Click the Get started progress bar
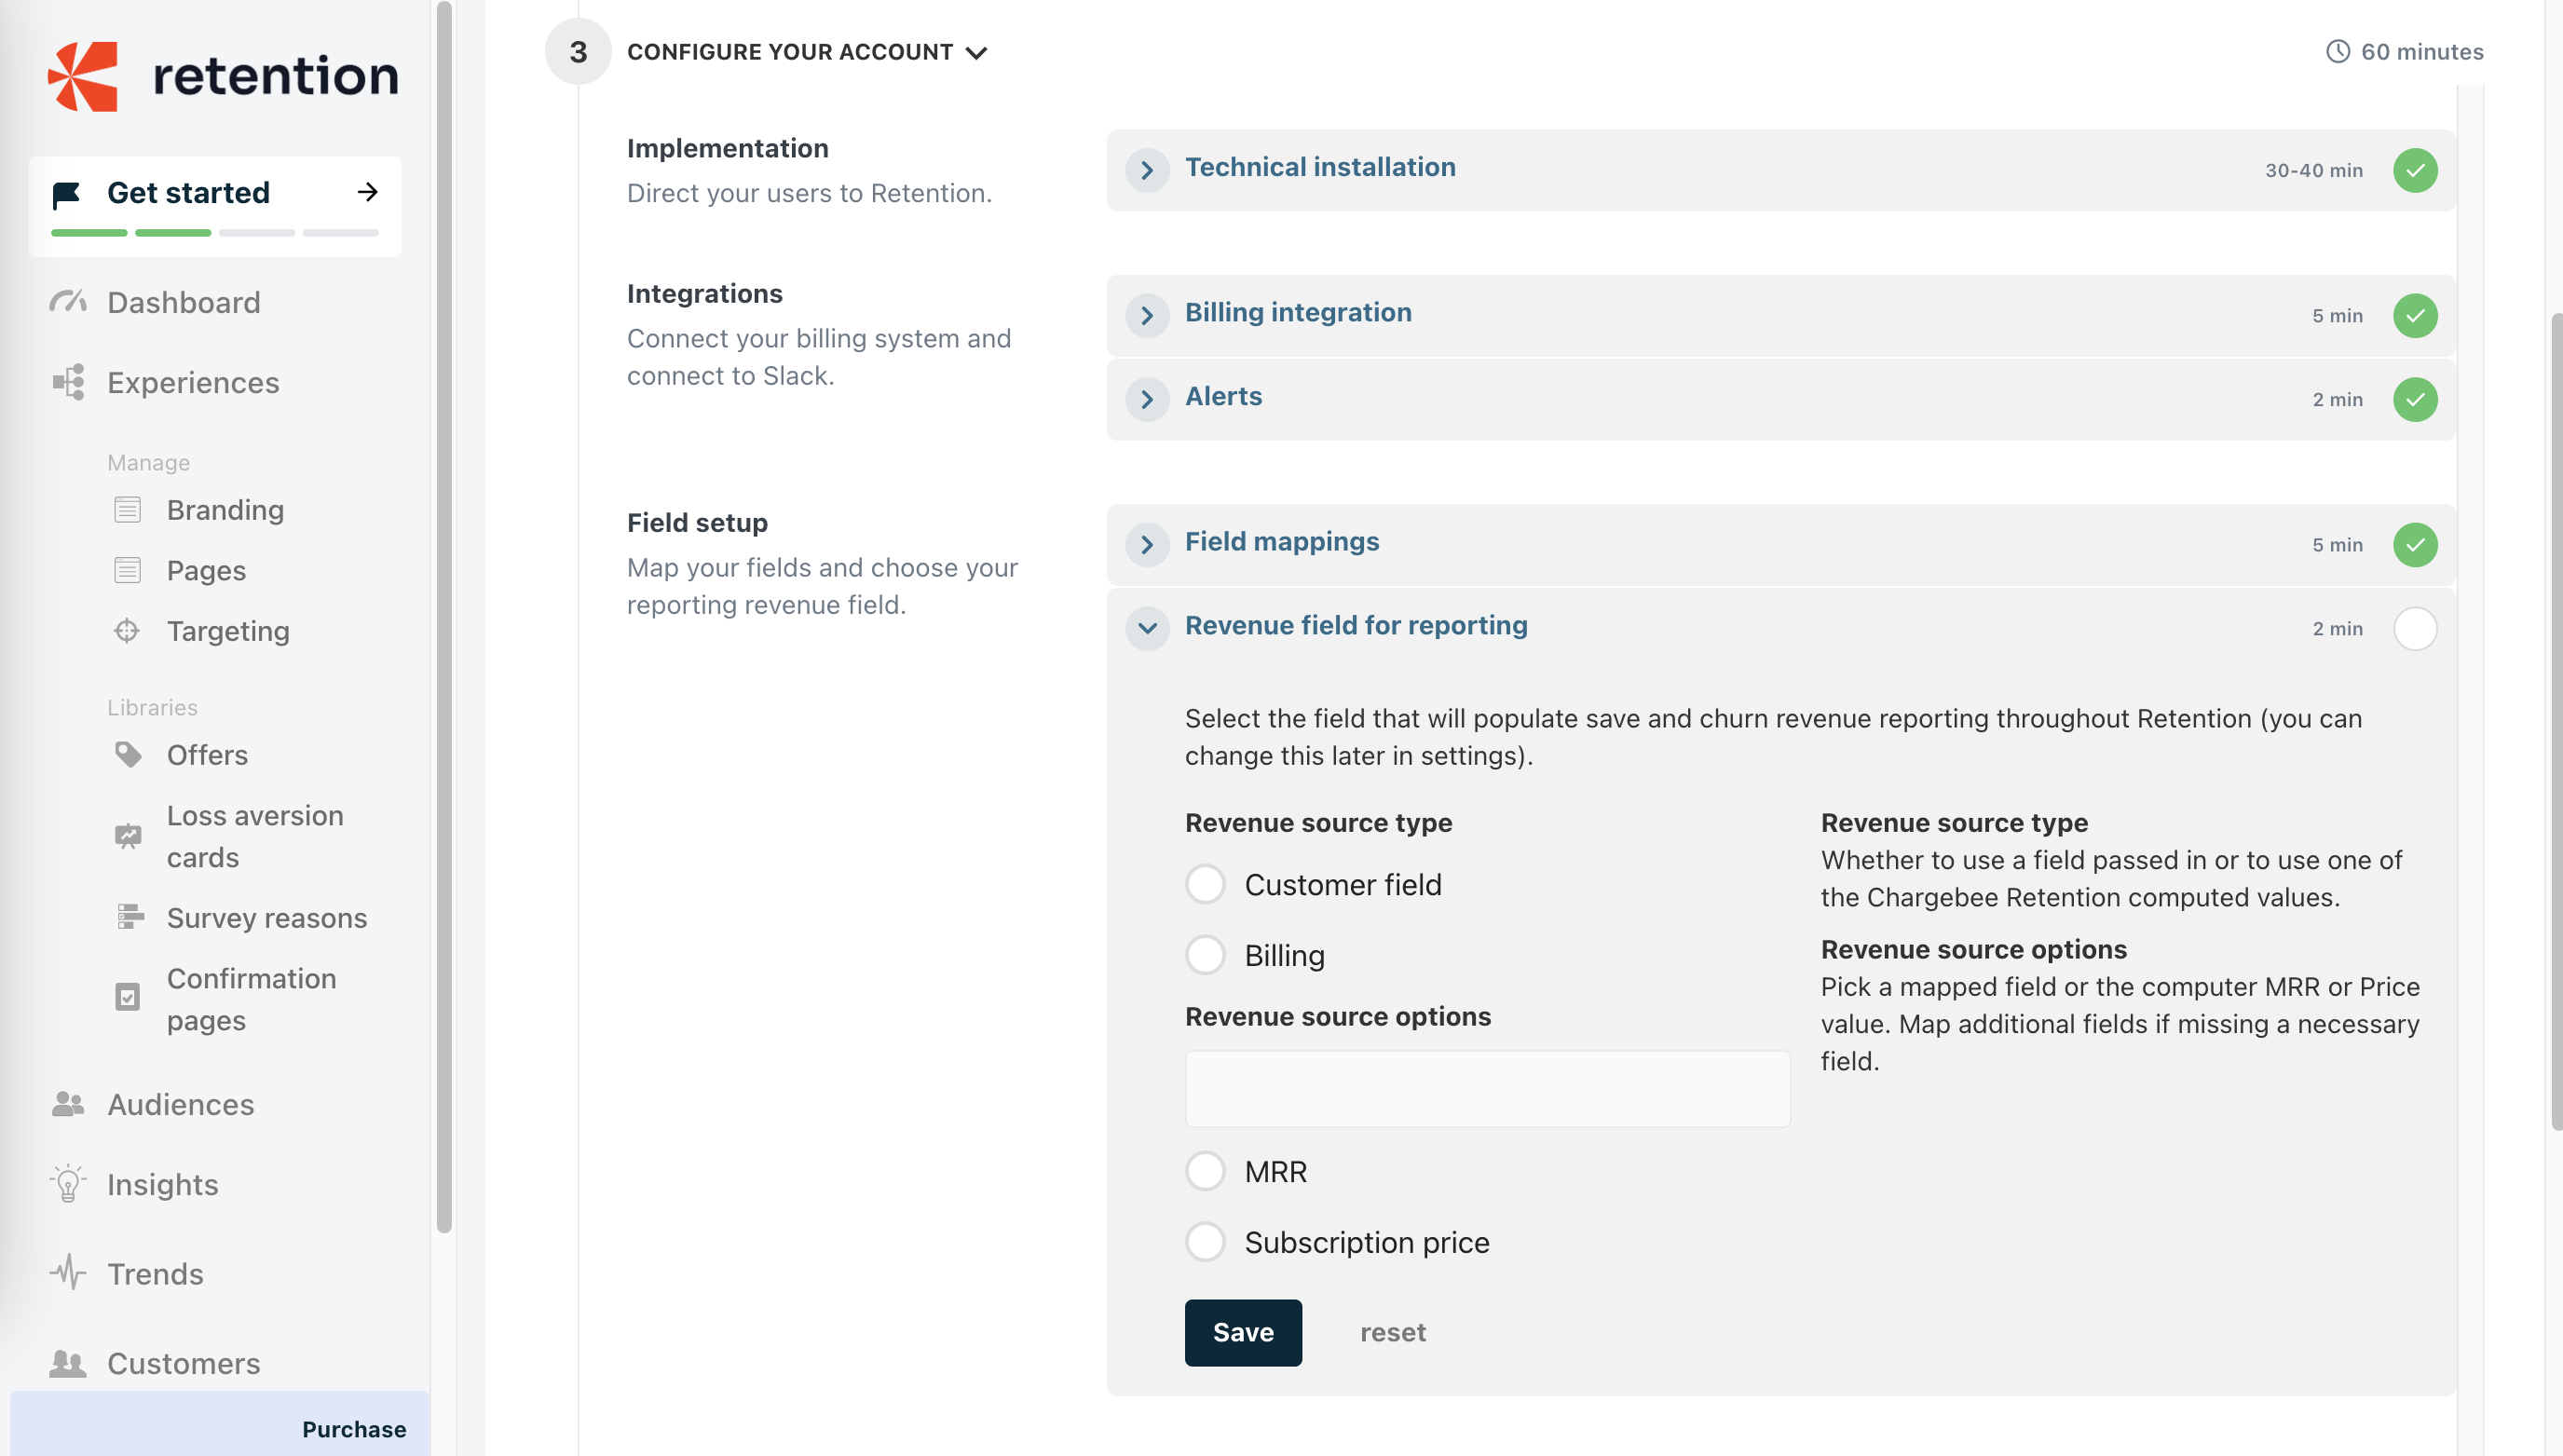This screenshot has height=1456, width=2563. (215, 233)
